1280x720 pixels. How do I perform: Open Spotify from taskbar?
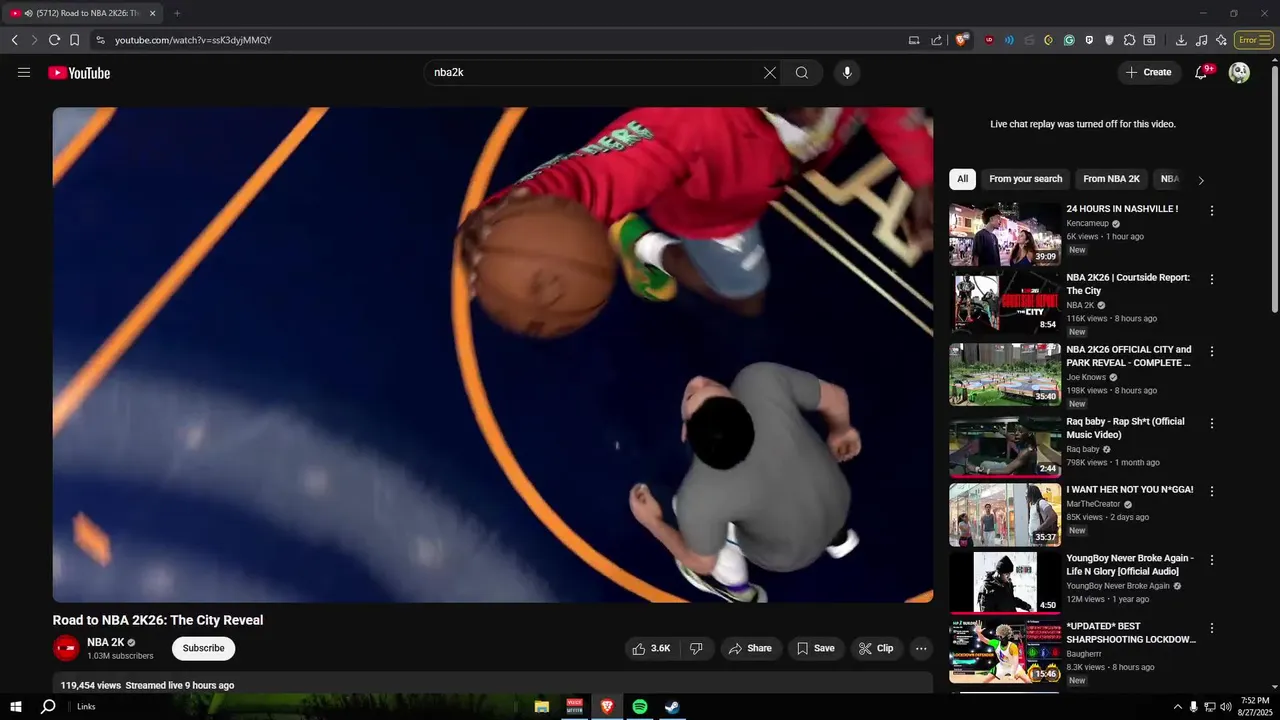coord(640,706)
